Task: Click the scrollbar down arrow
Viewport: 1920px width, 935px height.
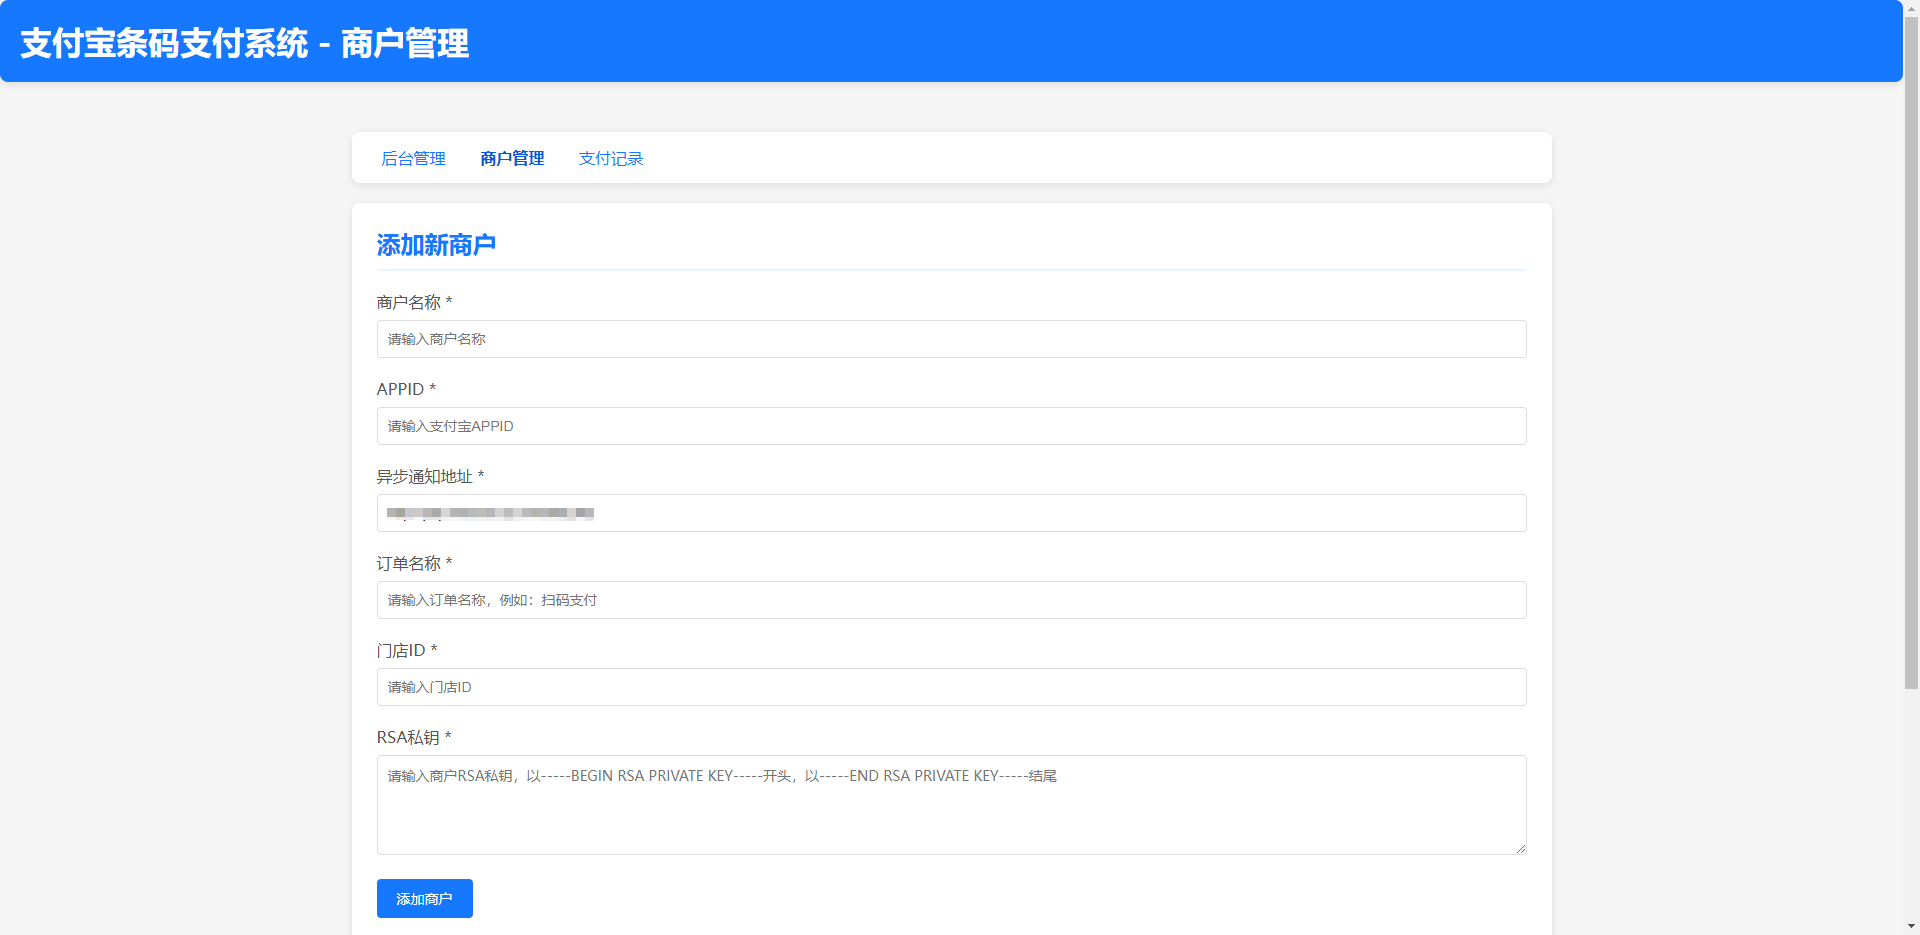Action: pos(1911,926)
